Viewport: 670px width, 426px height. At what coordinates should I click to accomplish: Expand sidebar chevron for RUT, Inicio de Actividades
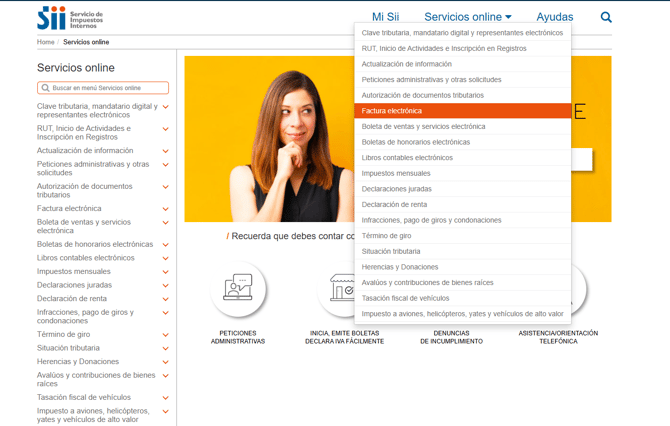pos(166,129)
